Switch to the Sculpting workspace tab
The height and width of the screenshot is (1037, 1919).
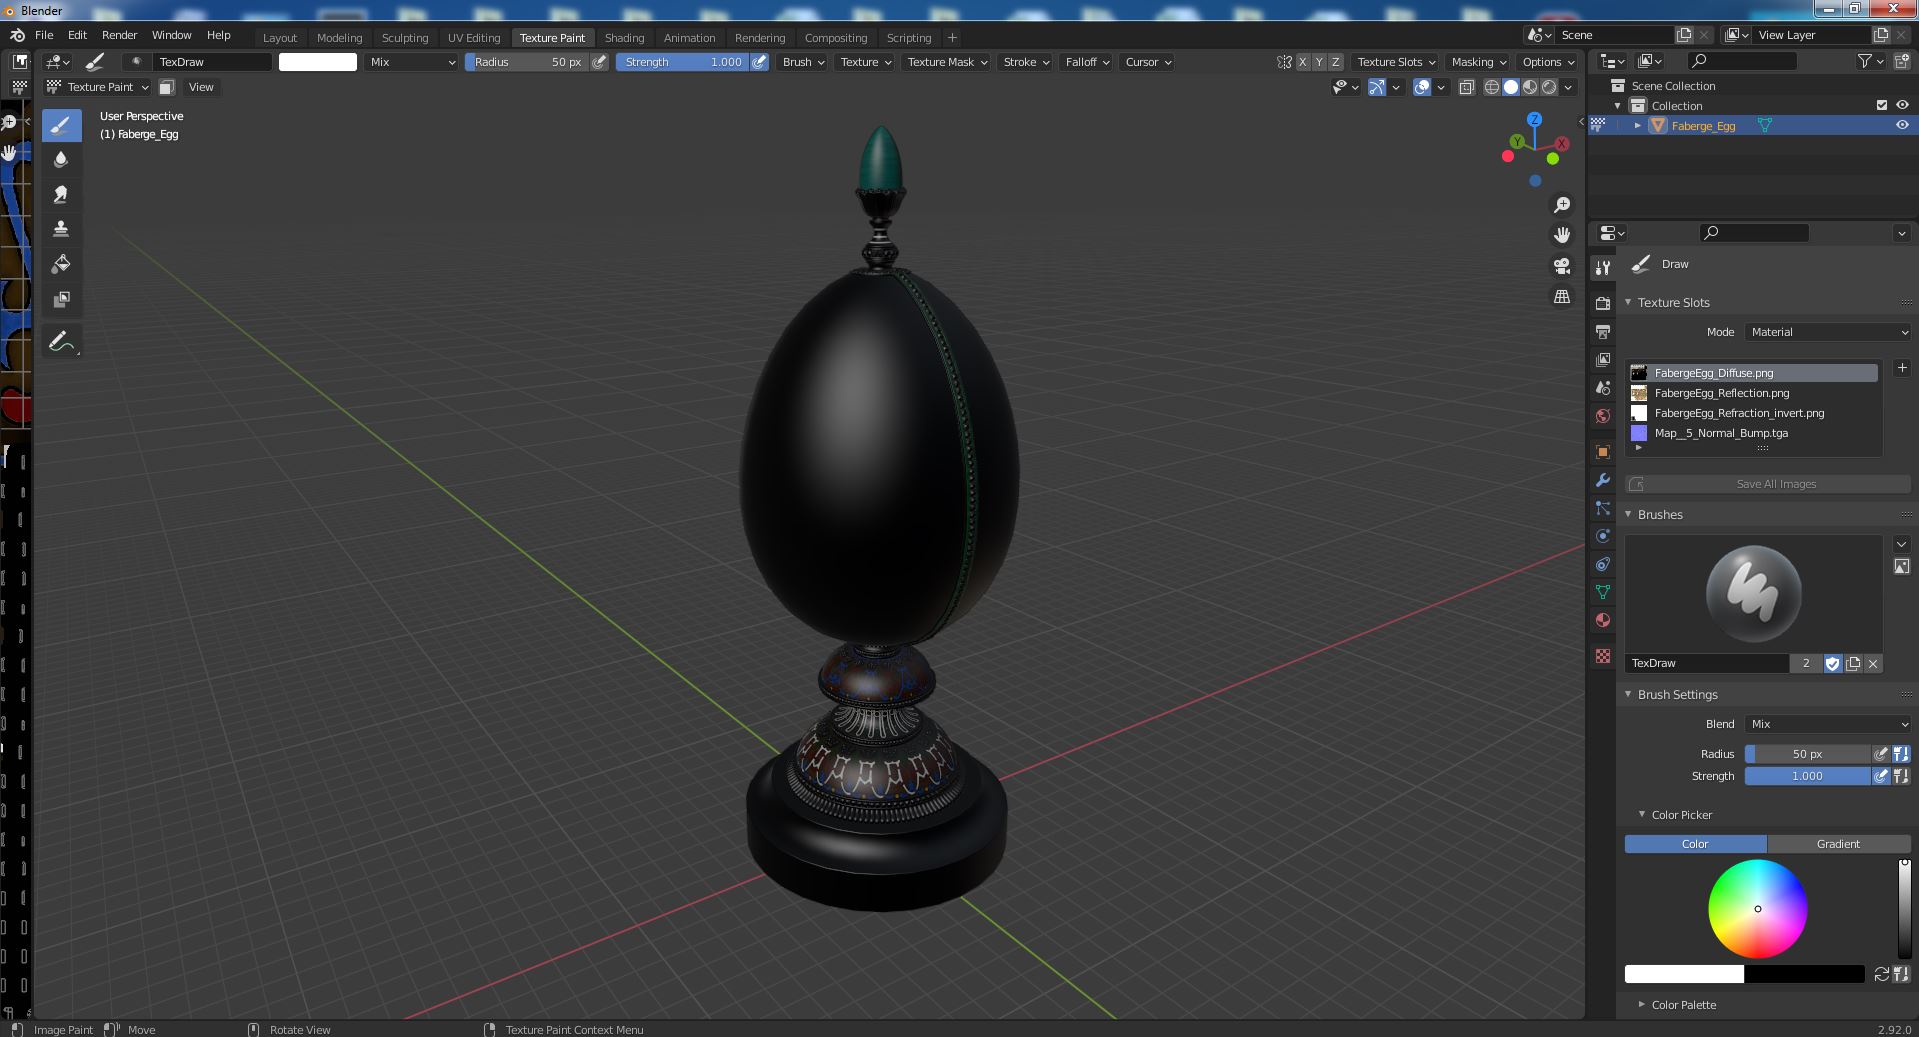click(x=405, y=38)
